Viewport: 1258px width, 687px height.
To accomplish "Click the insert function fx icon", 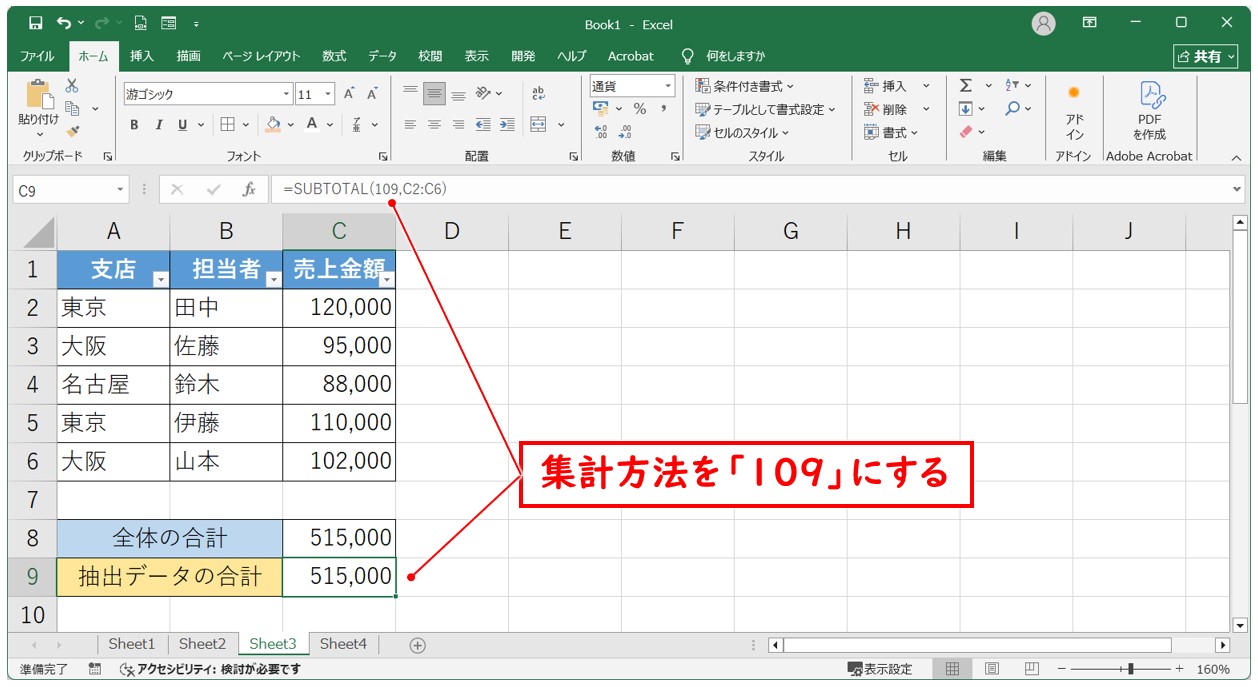I will point(249,189).
